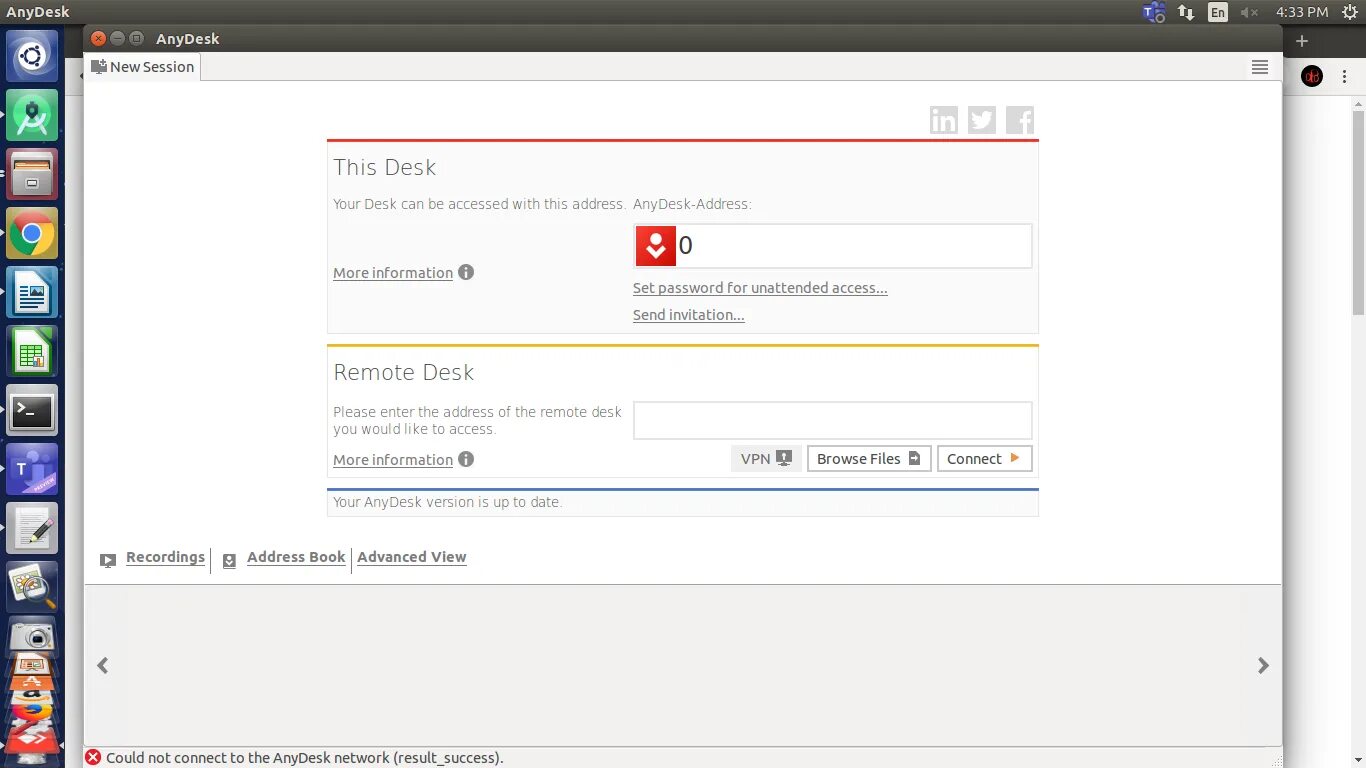The width and height of the screenshot is (1366, 768).
Task: Open new tab plus in background browser
Action: [1302, 41]
